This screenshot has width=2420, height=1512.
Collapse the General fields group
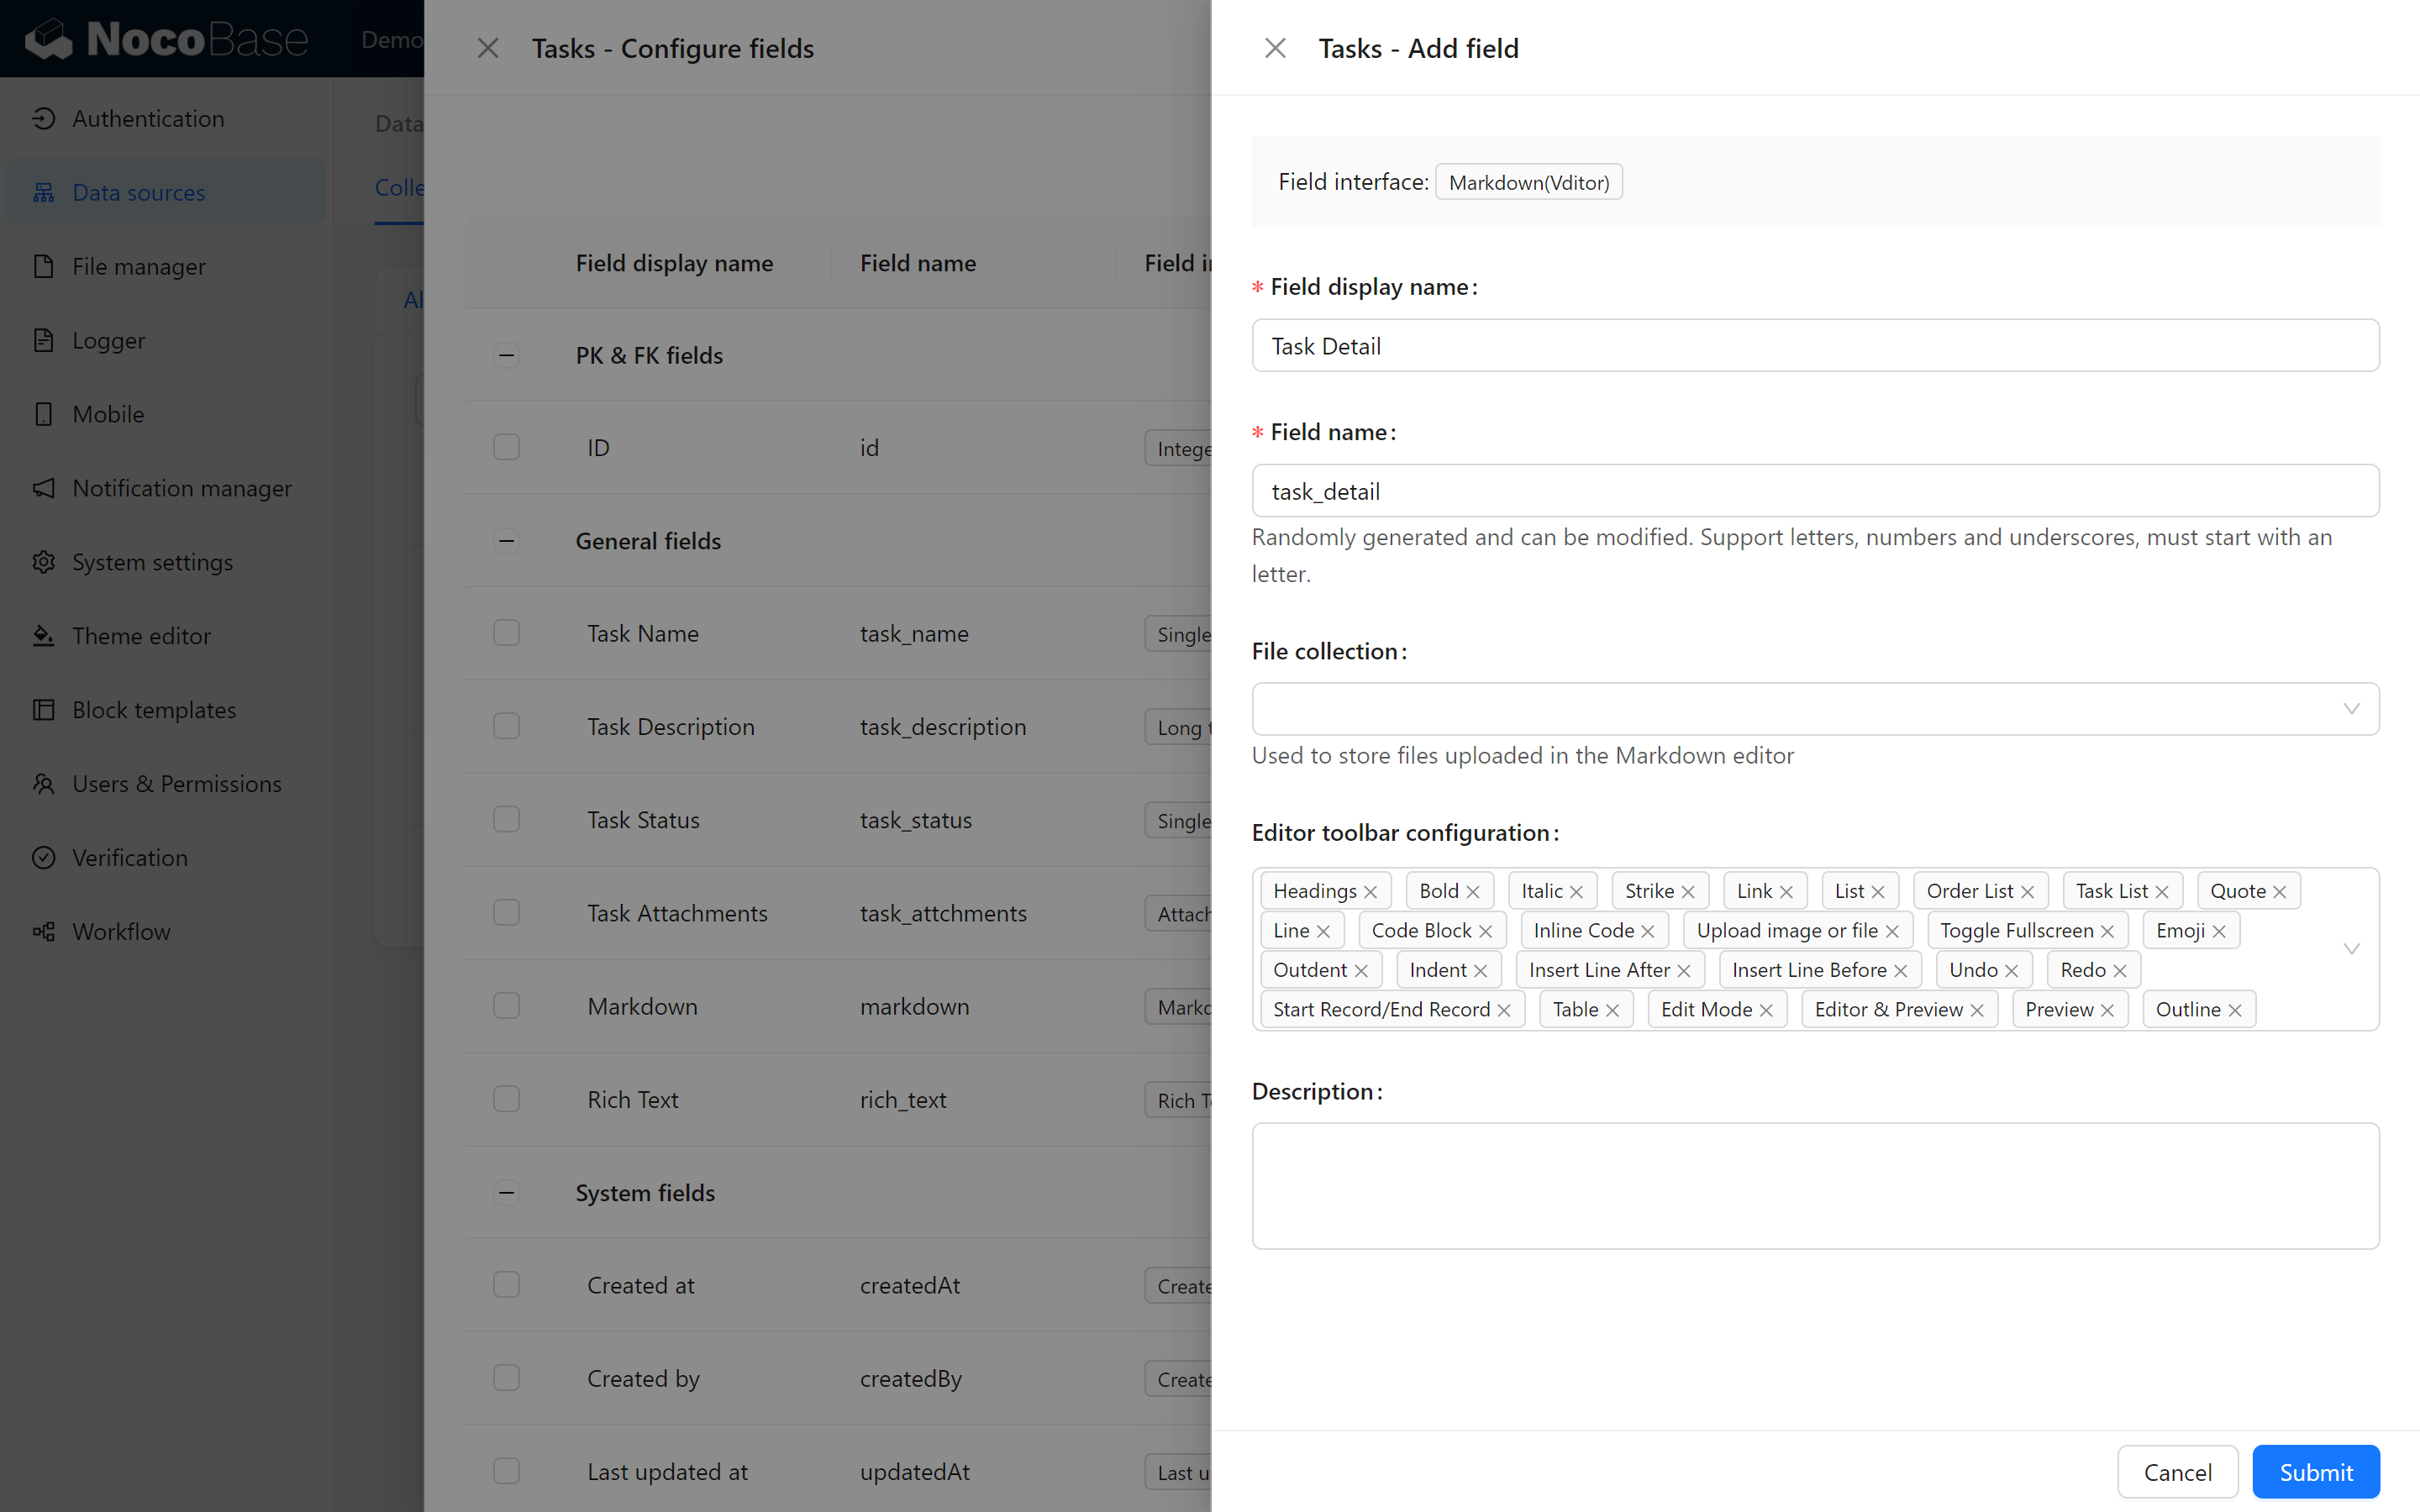(x=507, y=541)
